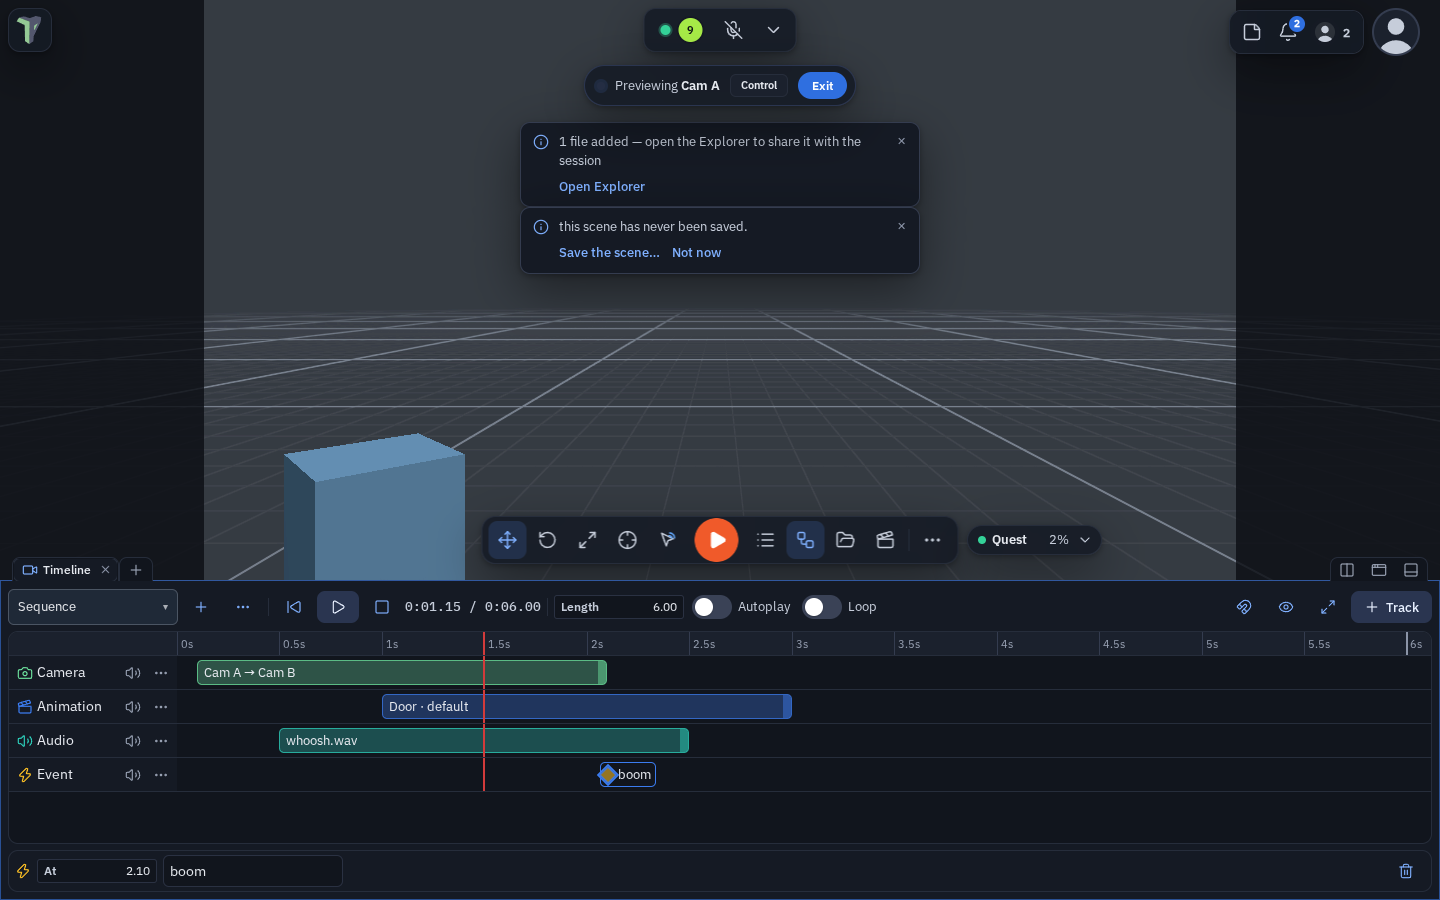1440x900 pixels.
Task: Click the orange Play button
Action: 716,540
